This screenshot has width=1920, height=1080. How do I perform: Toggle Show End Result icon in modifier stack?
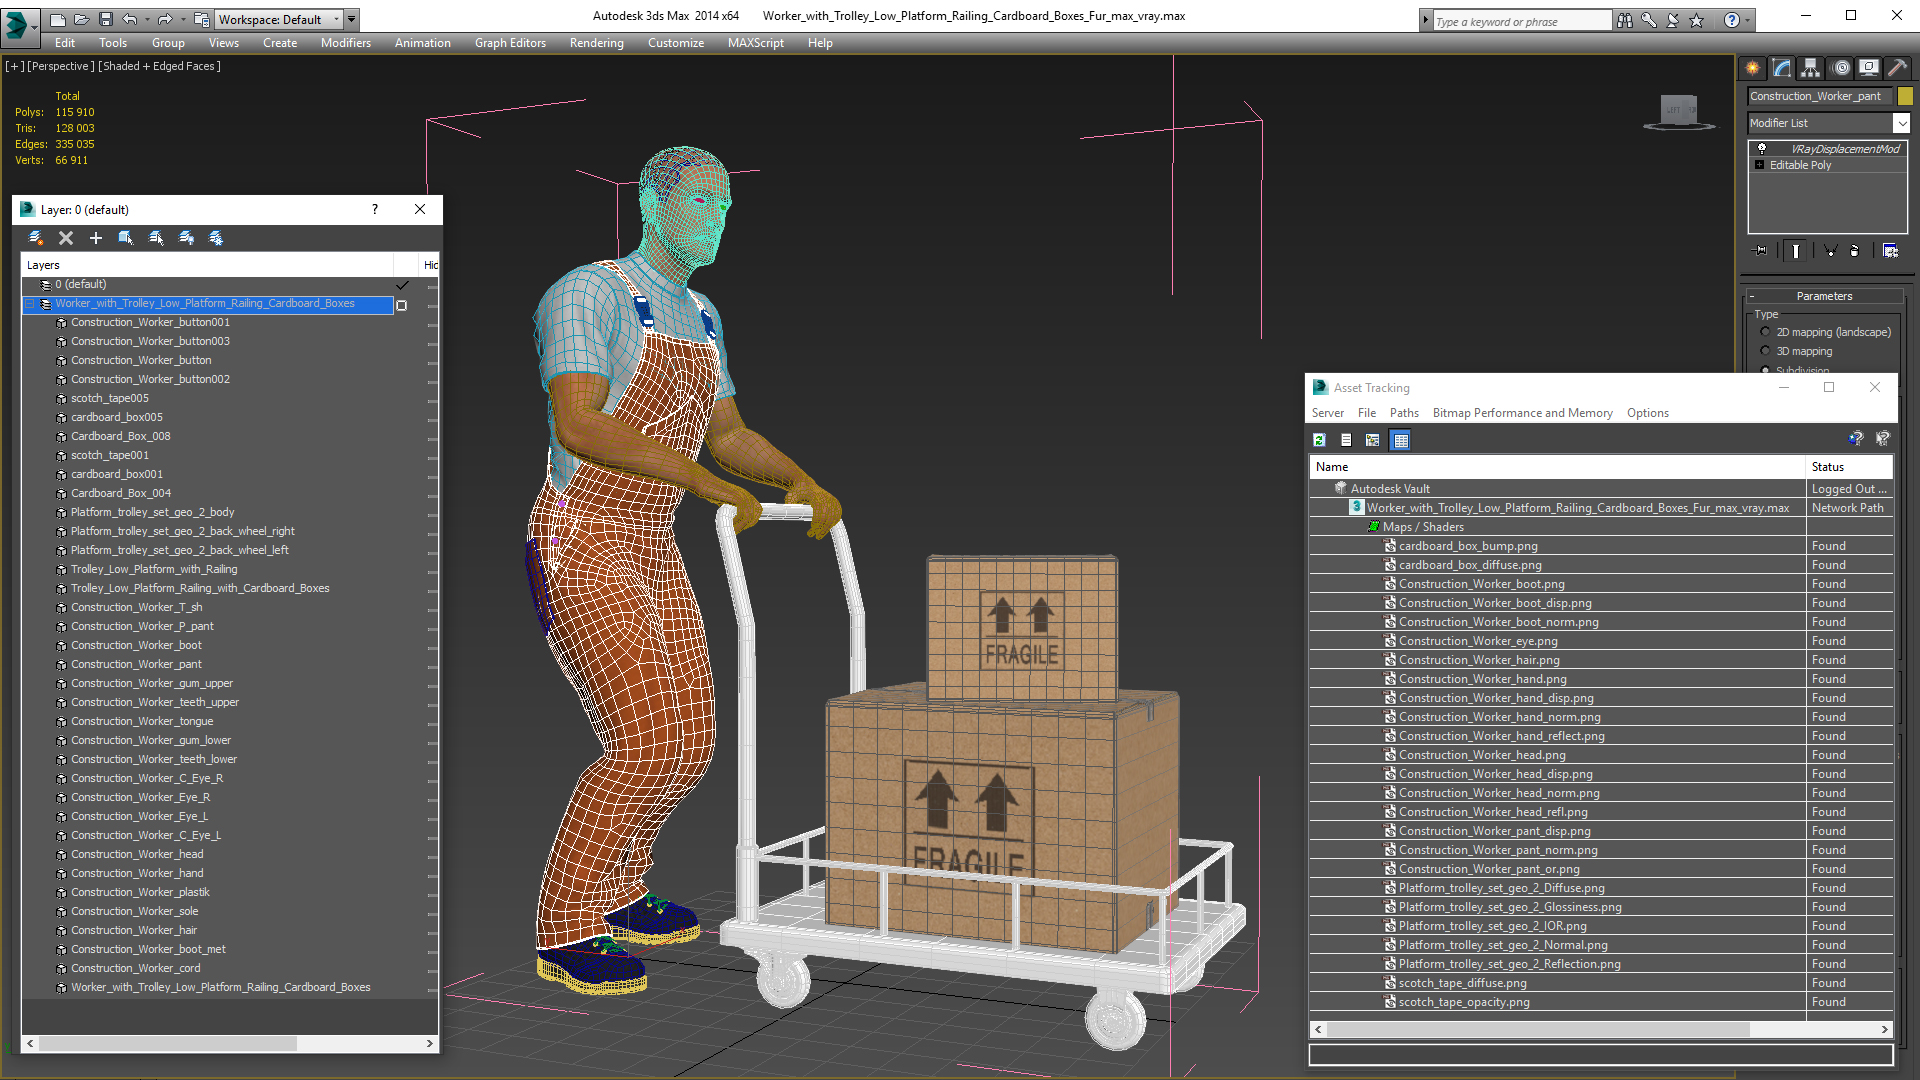point(1796,251)
